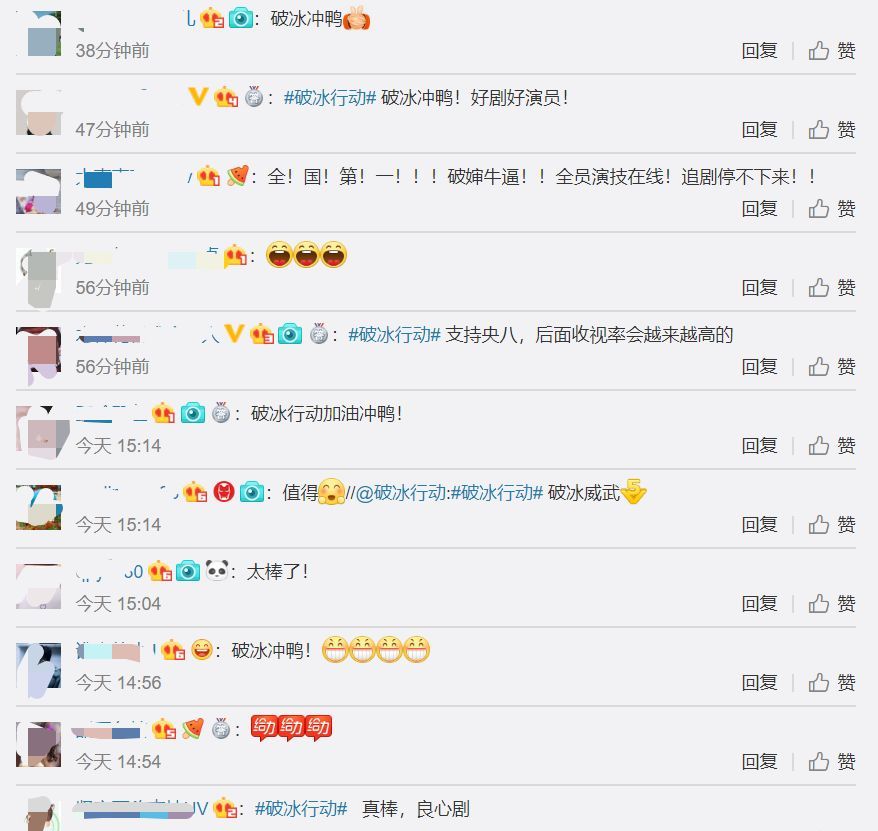The height and width of the screenshot is (831, 878).
Task: Click the medal badge before 支持央八 comment
Action: tap(319, 334)
